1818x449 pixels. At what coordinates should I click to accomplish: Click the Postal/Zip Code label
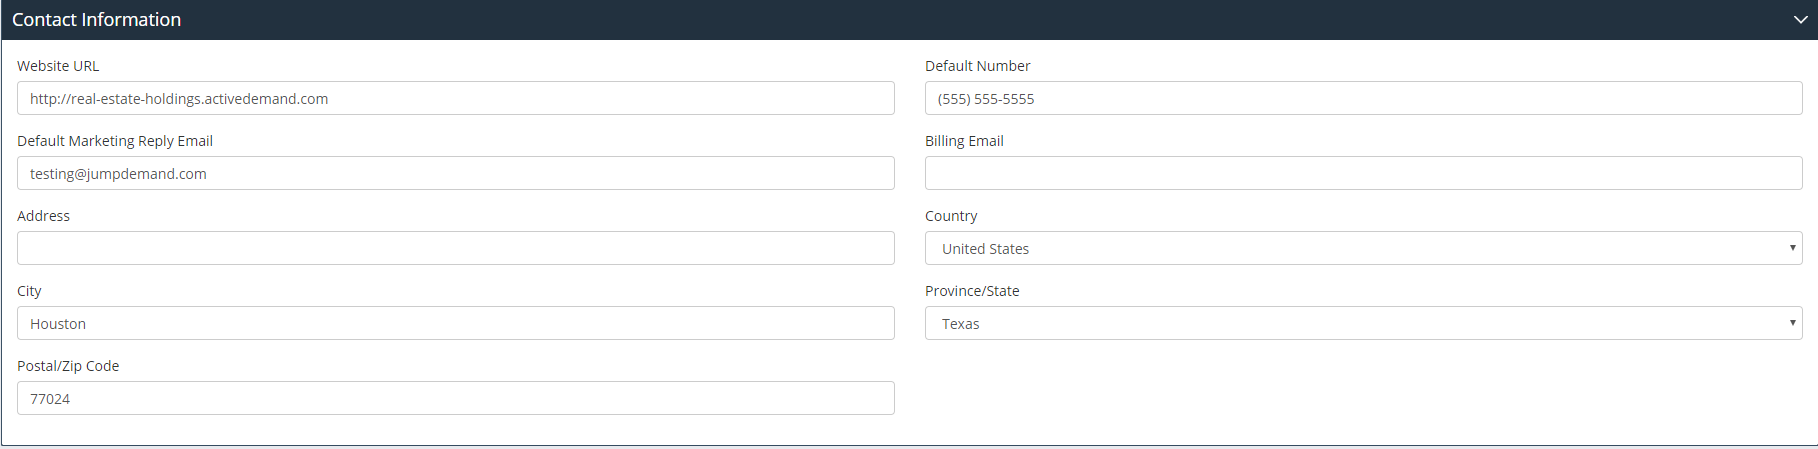(68, 366)
